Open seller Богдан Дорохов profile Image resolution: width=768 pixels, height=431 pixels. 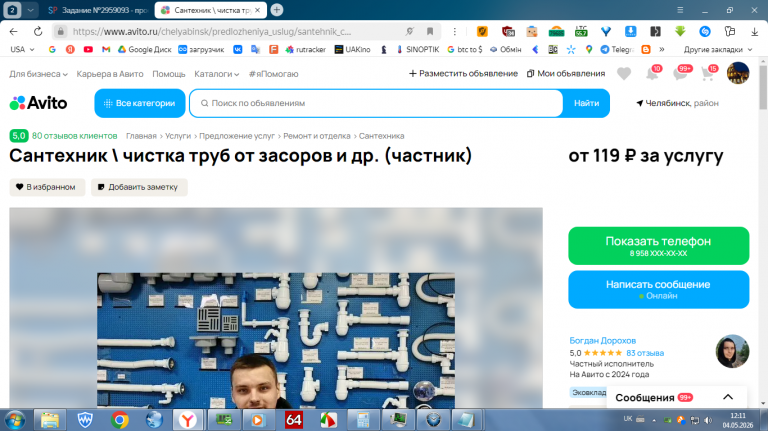click(x=602, y=340)
